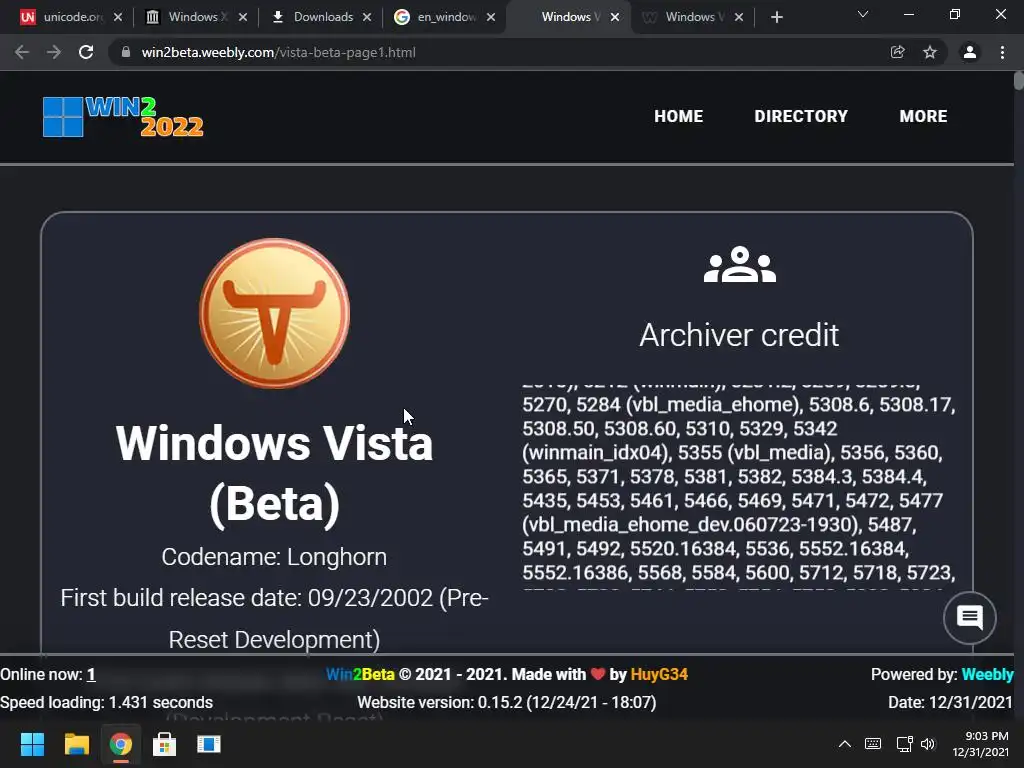The image size is (1024, 768).
Task: Bookmark this page with the star icon
Action: (930, 52)
